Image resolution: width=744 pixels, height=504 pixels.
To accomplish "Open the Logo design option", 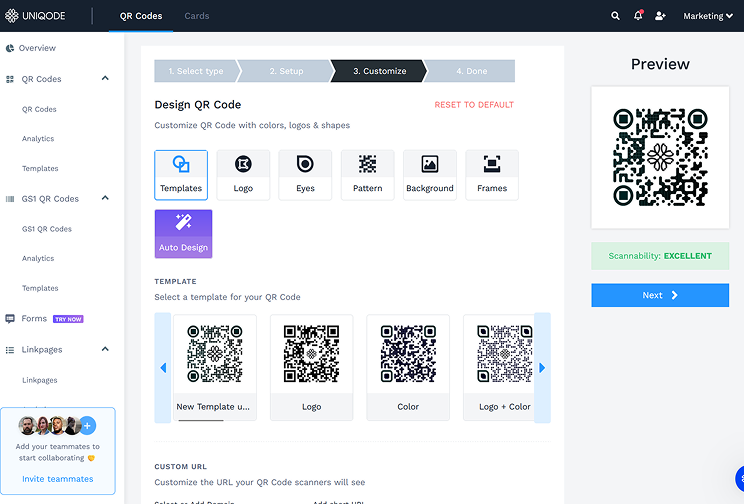I will click(243, 175).
